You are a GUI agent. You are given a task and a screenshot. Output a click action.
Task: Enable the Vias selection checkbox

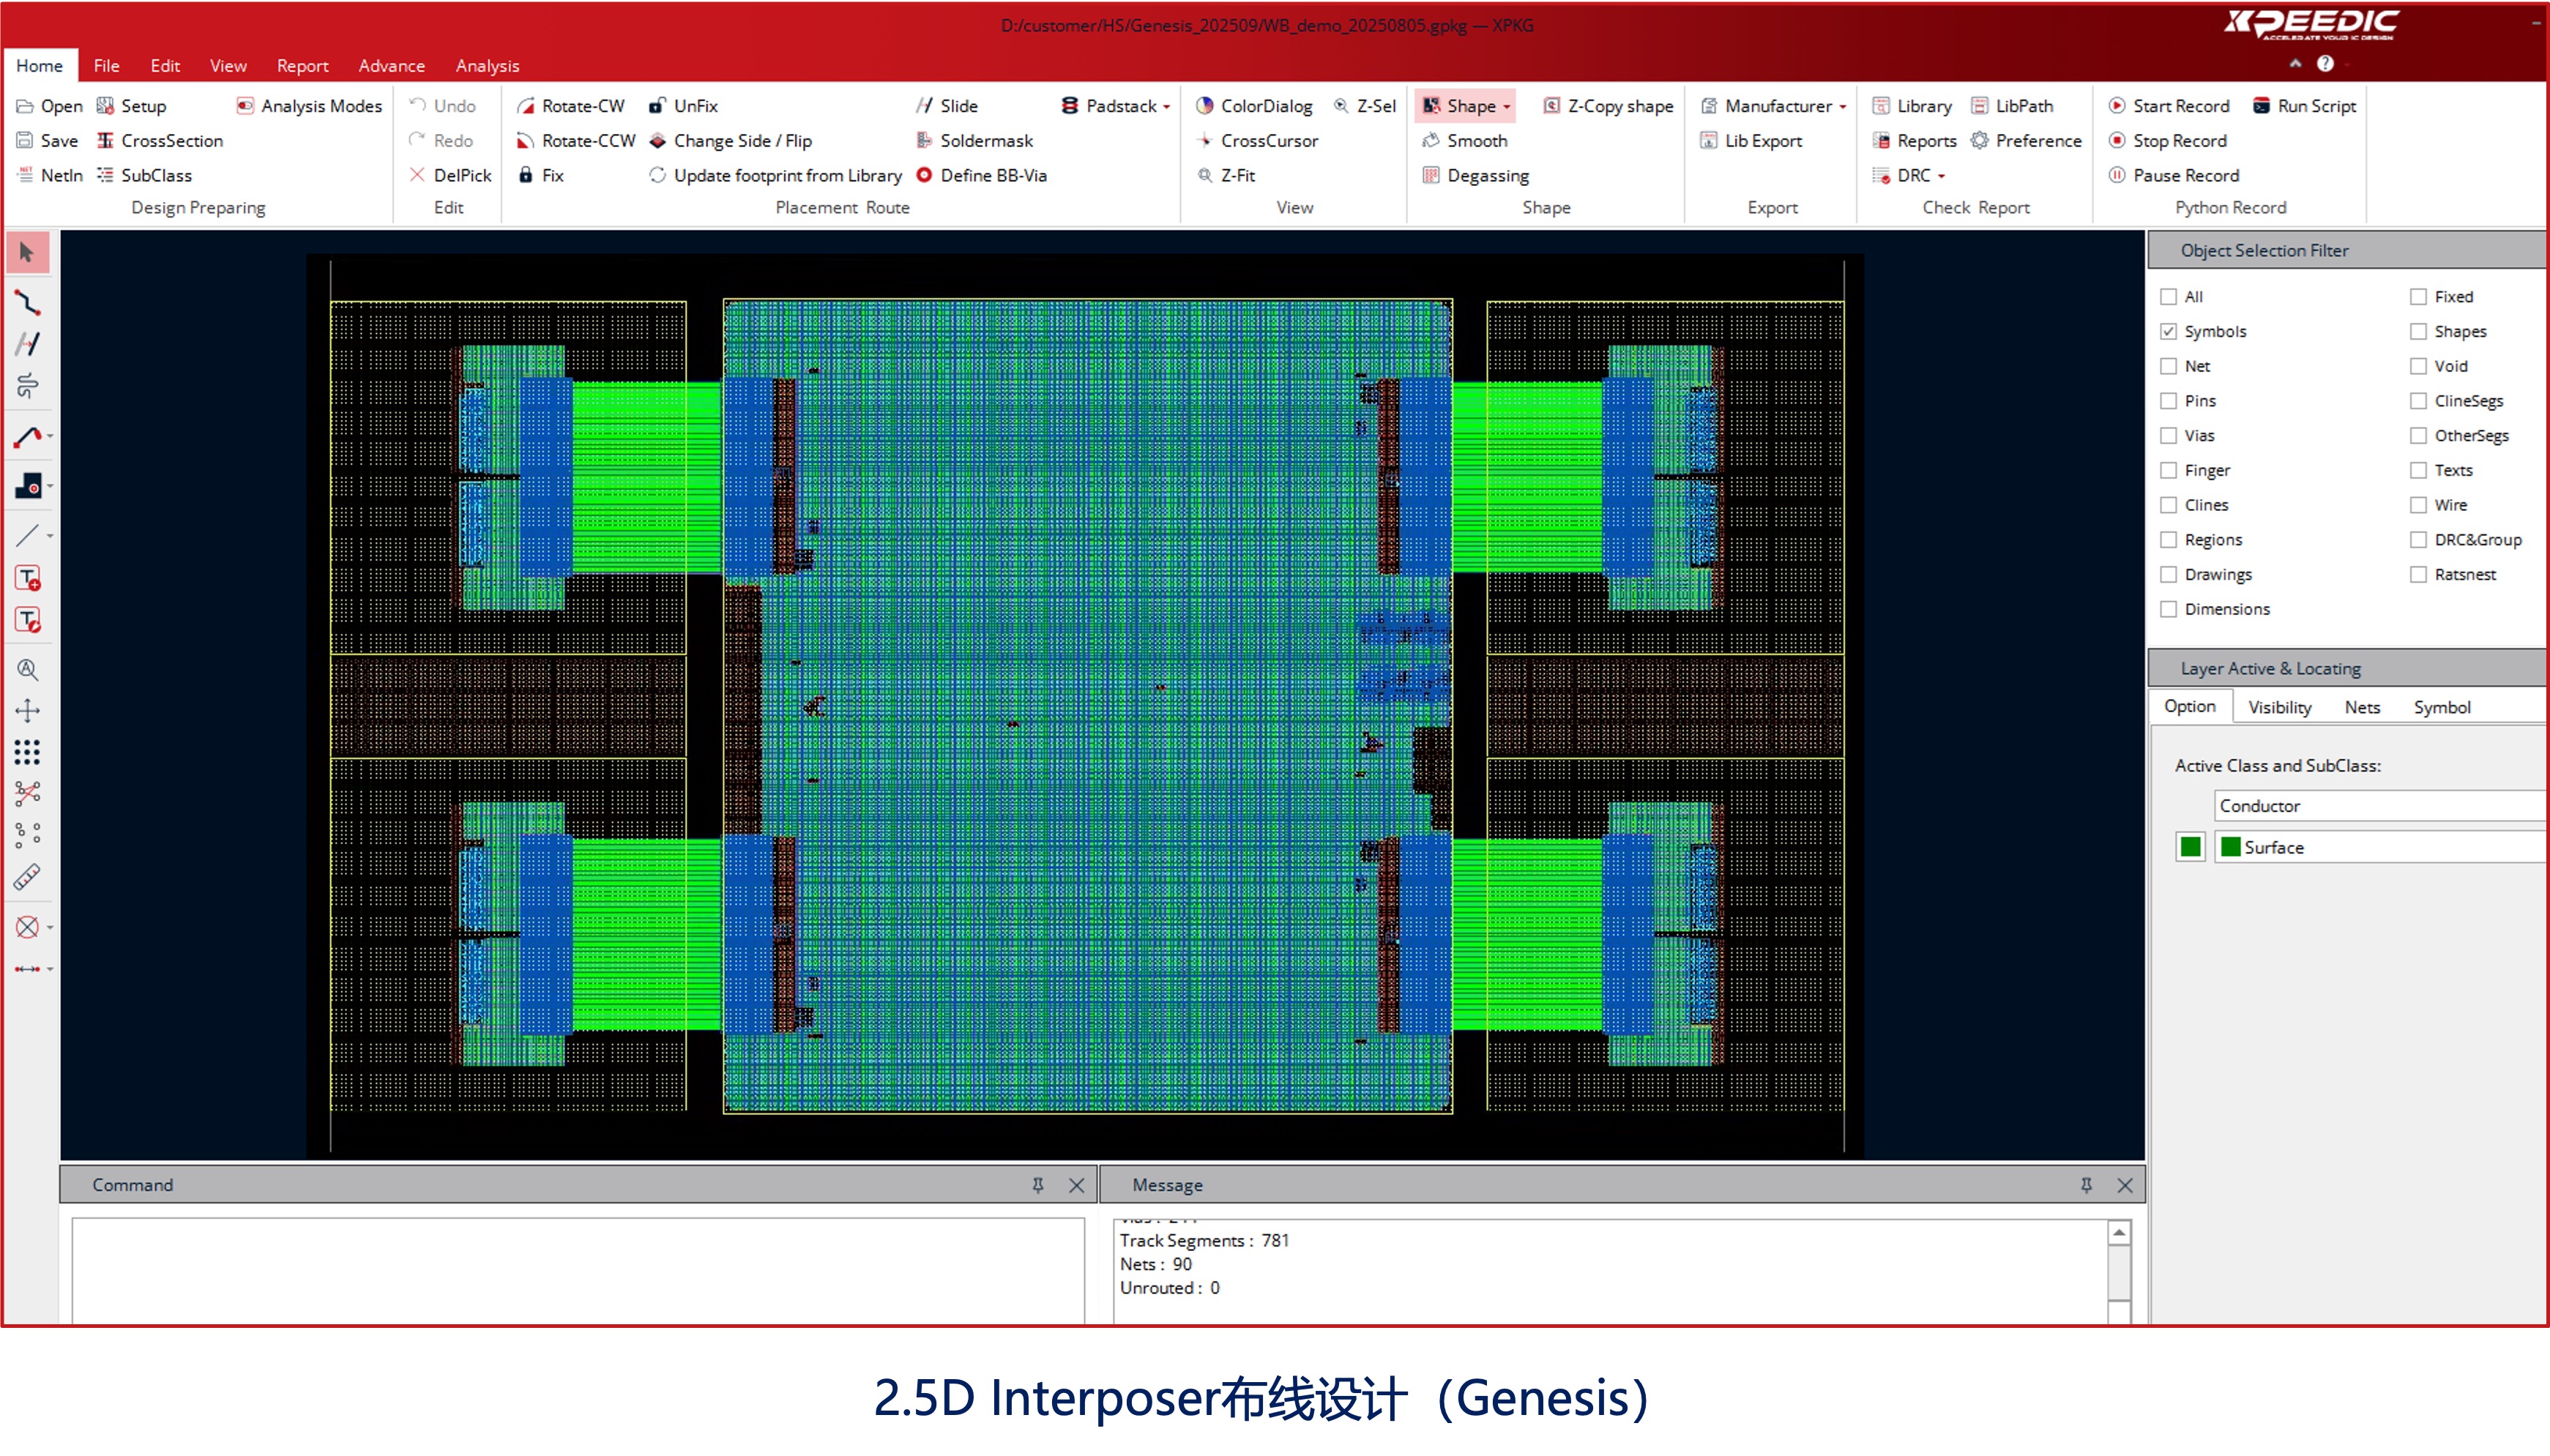pos(2168,436)
